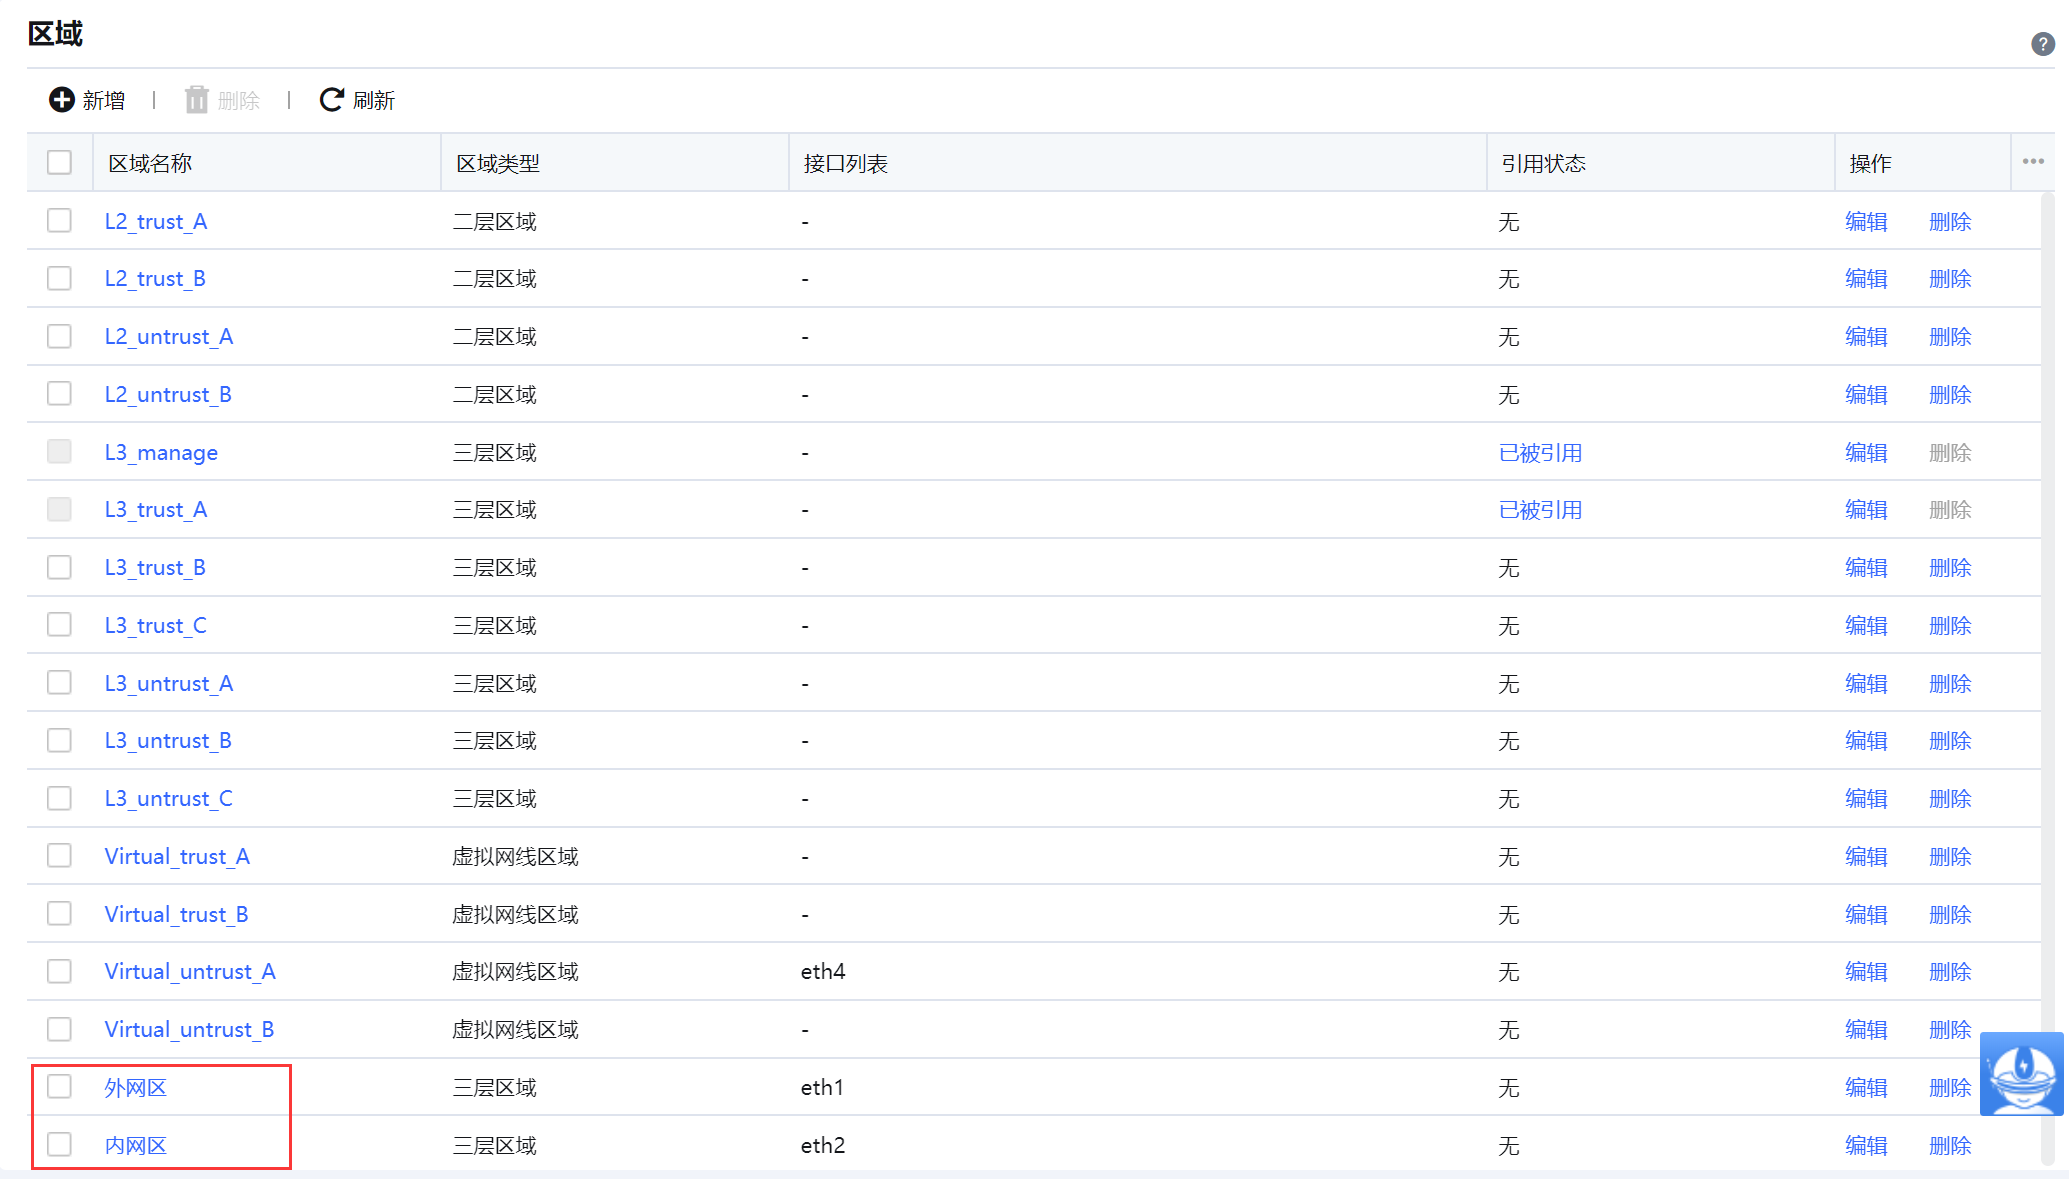Toggle the select-all header checkbox
The width and height of the screenshot is (2069, 1179).
(x=60, y=162)
